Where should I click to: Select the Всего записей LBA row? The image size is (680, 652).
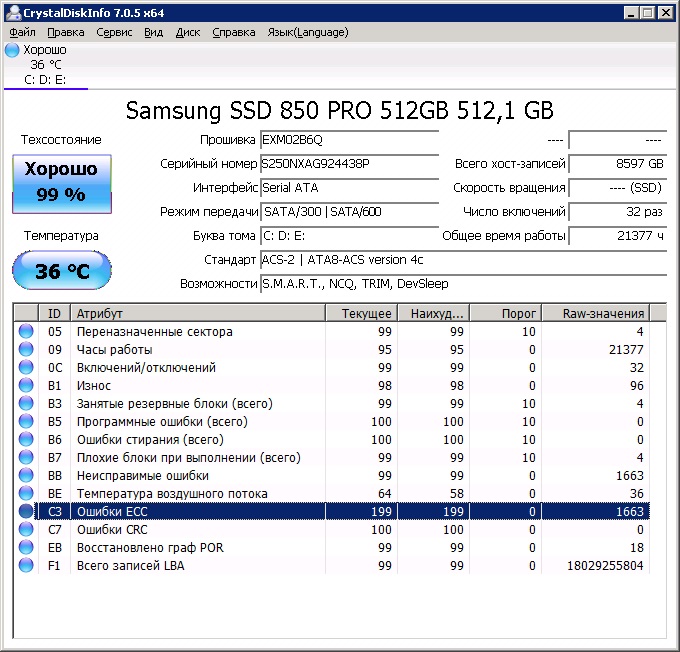(332, 565)
